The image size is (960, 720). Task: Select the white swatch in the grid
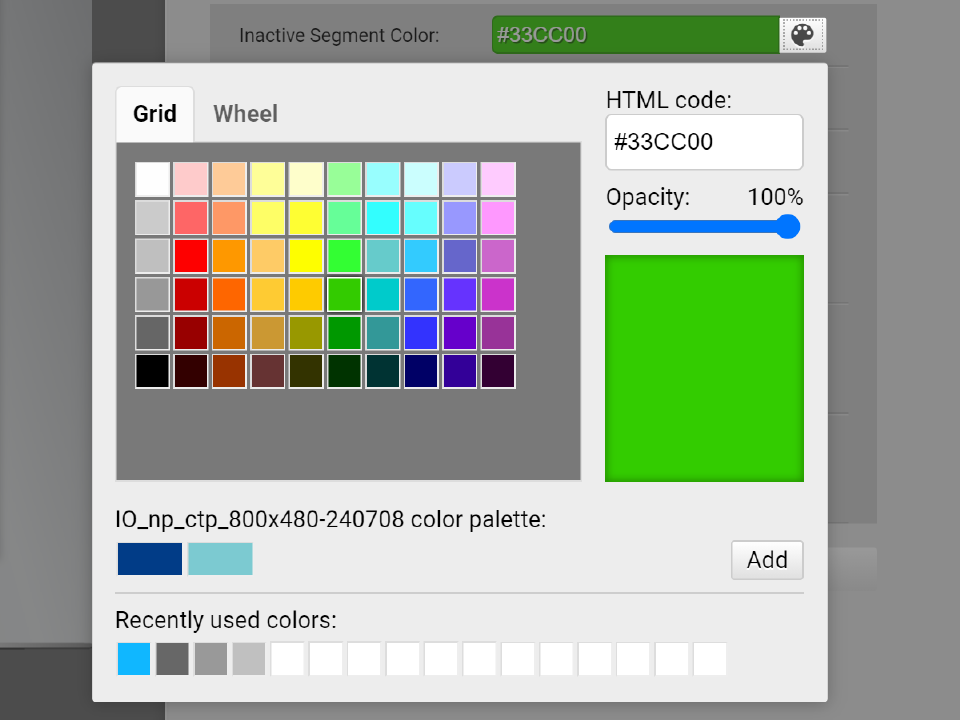[152, 180]
